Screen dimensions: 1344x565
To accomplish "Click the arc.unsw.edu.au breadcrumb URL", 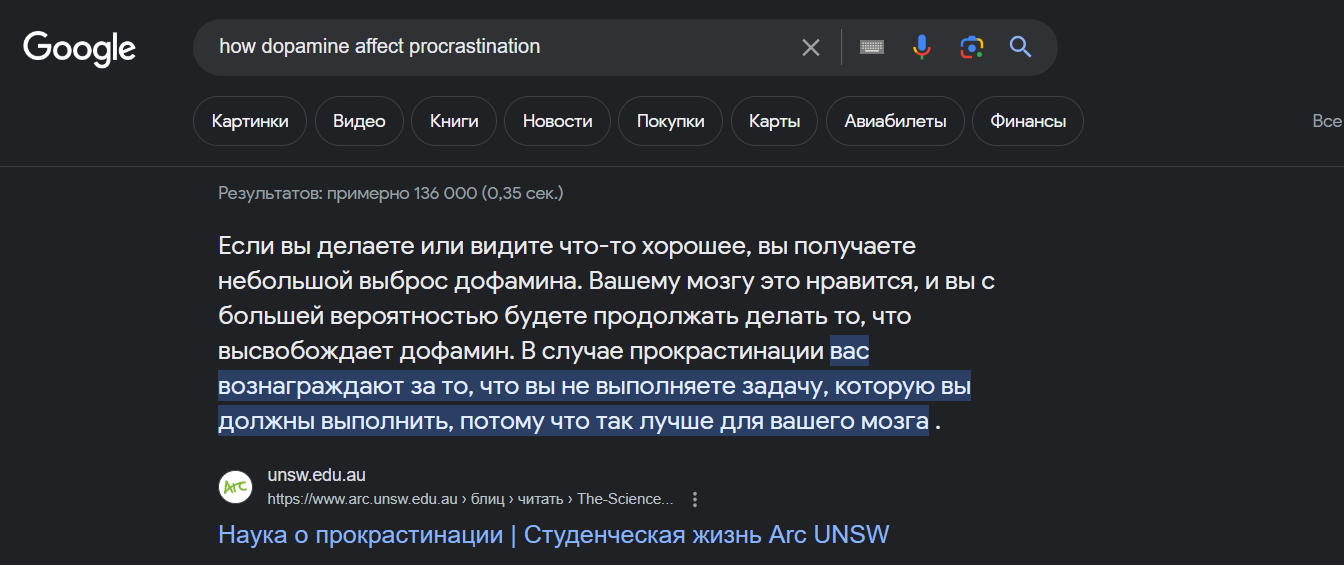I will pos(470,499).
